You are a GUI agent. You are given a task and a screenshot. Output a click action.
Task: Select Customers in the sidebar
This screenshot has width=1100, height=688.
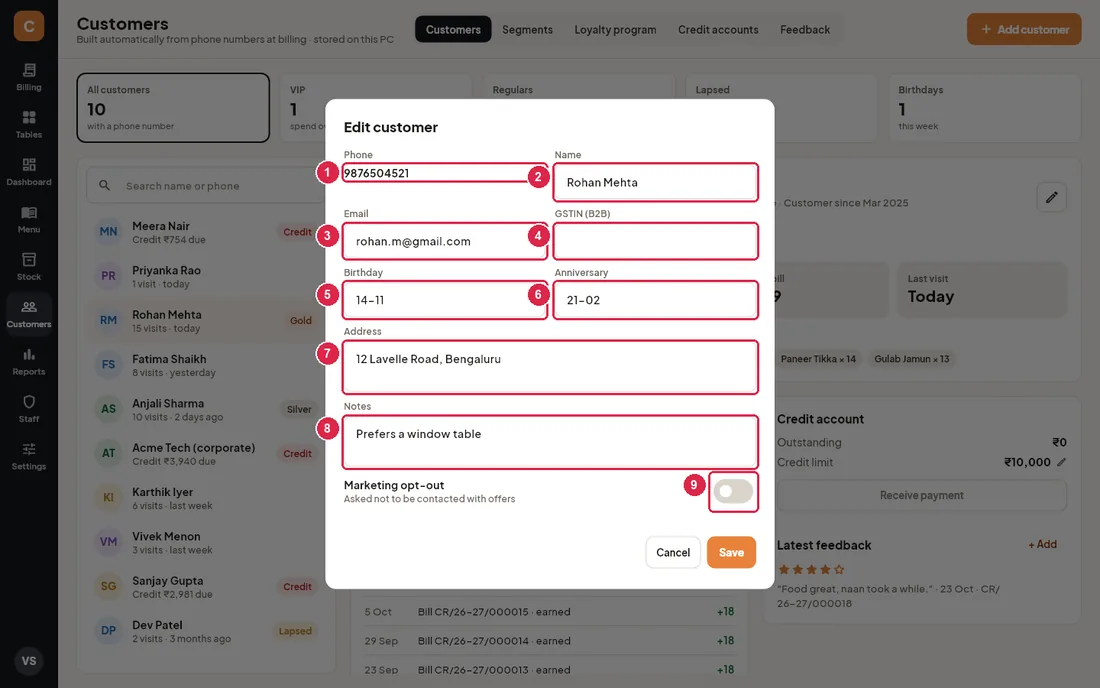click(x=29, y=314)
